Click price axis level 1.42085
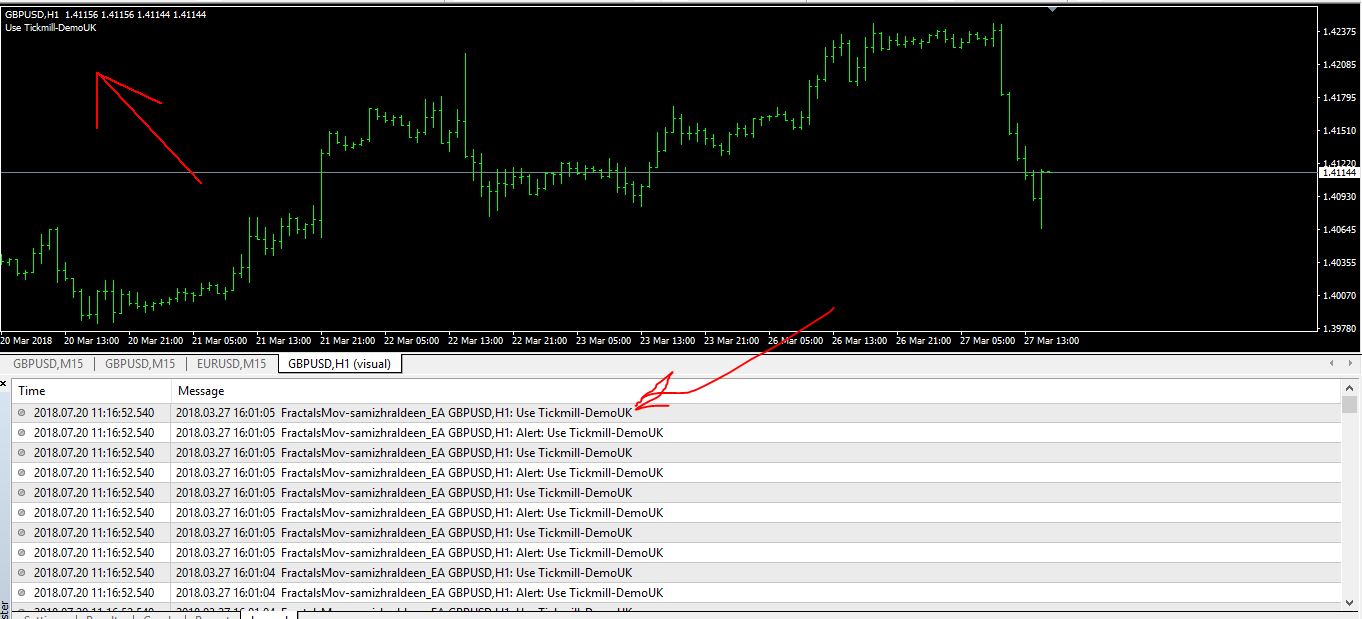1362x619 pixels. click(1338, 65)
